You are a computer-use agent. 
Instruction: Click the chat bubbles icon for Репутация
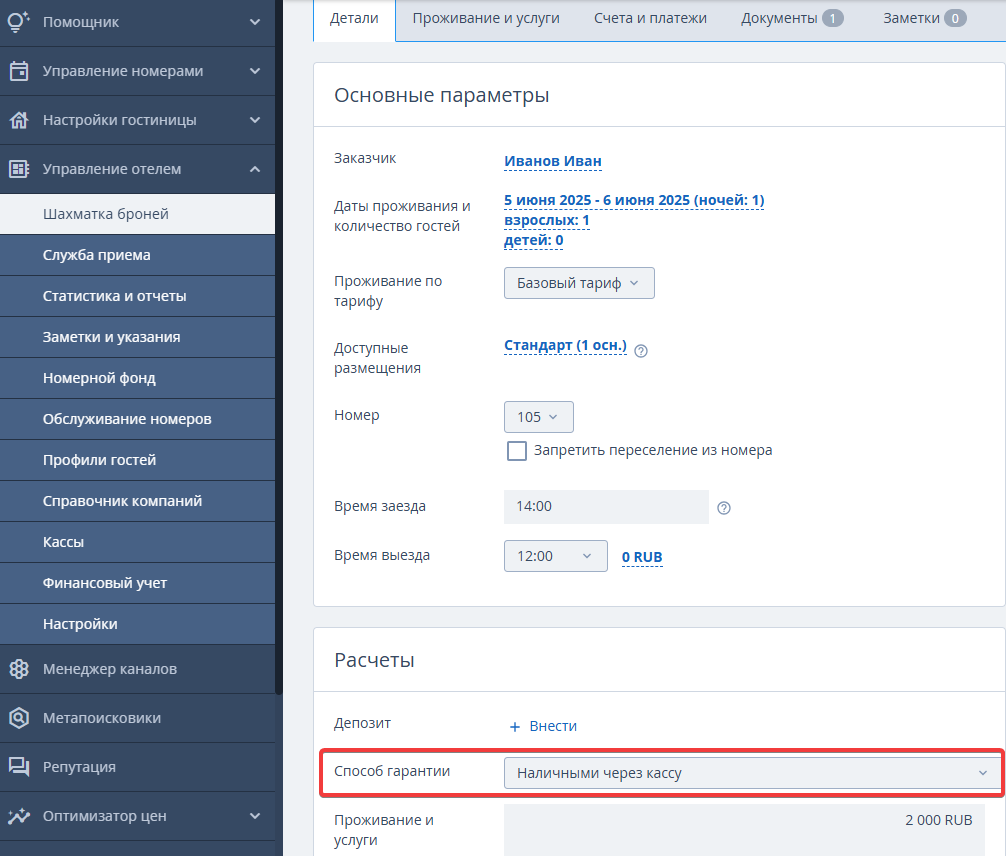19,767
